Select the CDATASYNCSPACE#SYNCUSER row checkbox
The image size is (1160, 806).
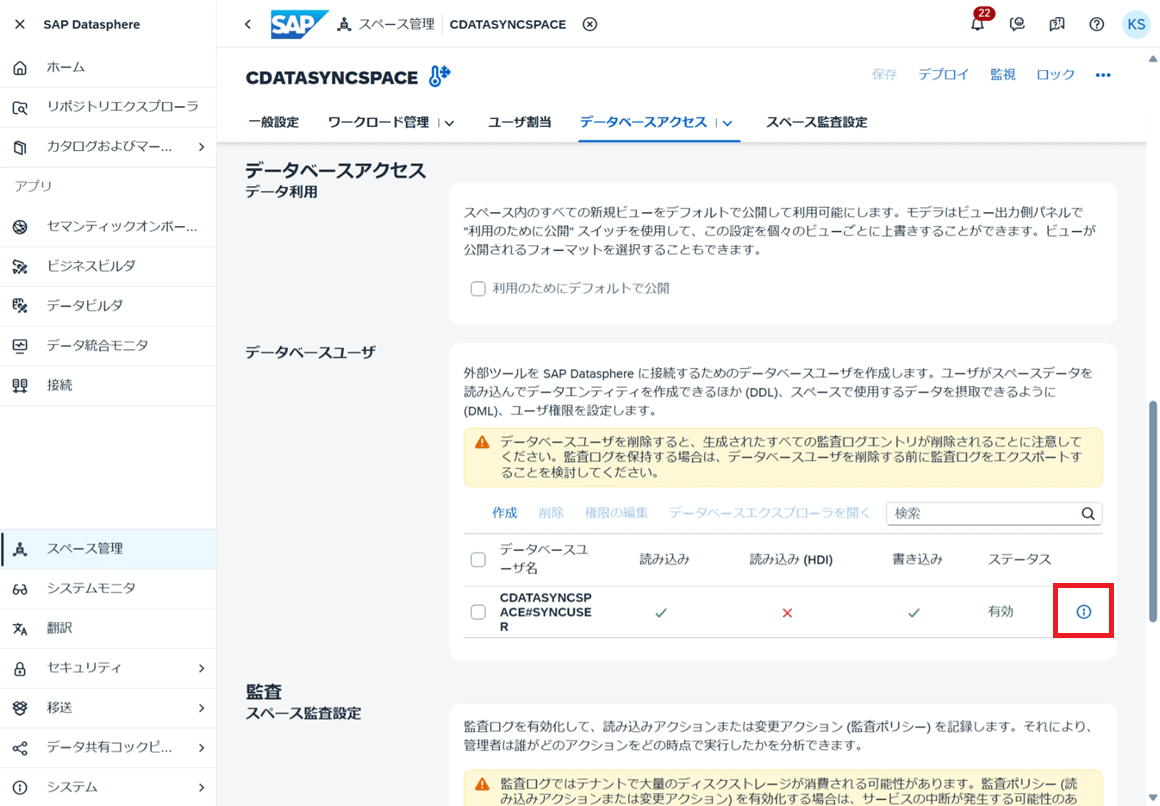478,612
